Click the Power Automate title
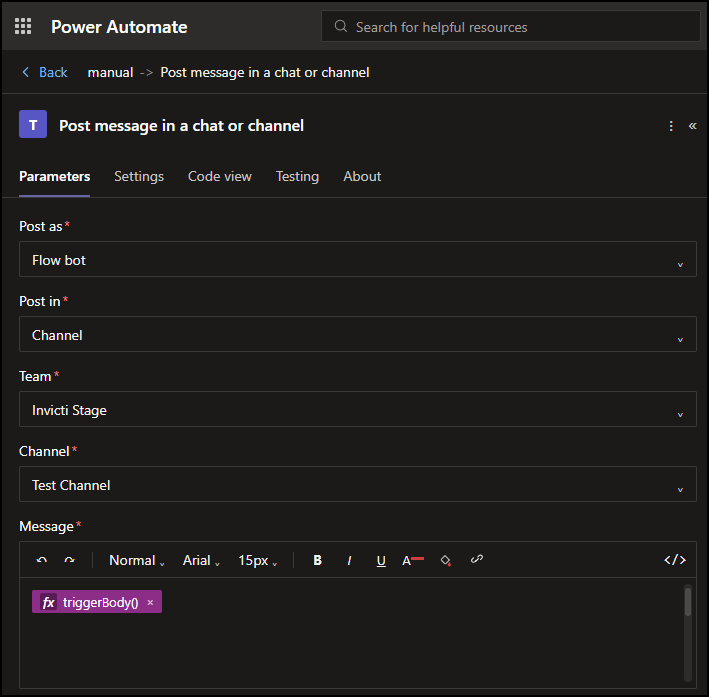 (x=119, y=27)
